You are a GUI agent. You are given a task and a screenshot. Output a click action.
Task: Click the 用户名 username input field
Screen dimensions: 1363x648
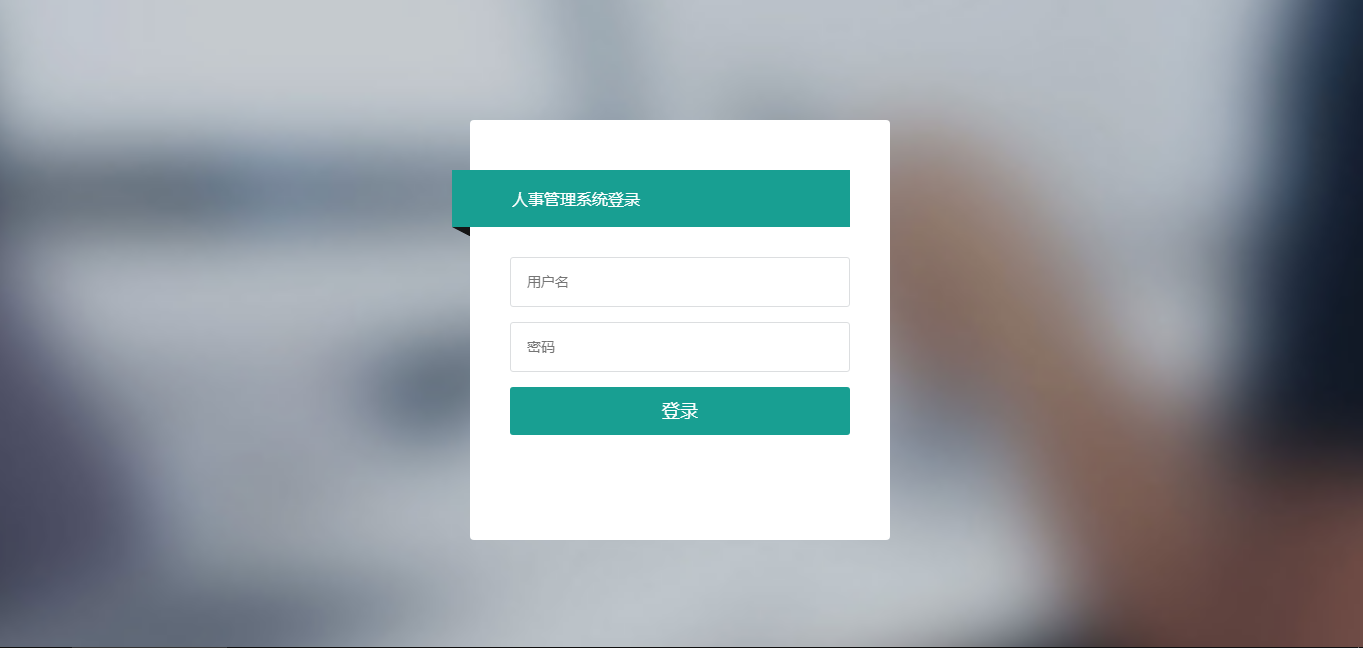680,282
